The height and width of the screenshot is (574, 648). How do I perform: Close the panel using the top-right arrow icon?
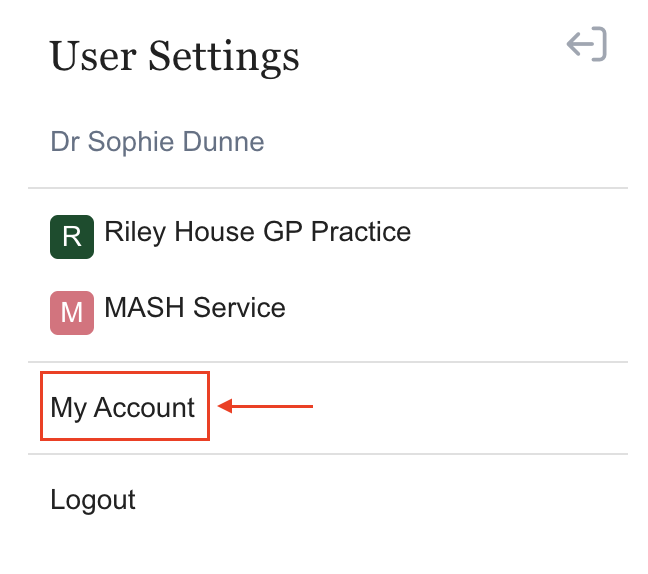click(x=587, y=45)
